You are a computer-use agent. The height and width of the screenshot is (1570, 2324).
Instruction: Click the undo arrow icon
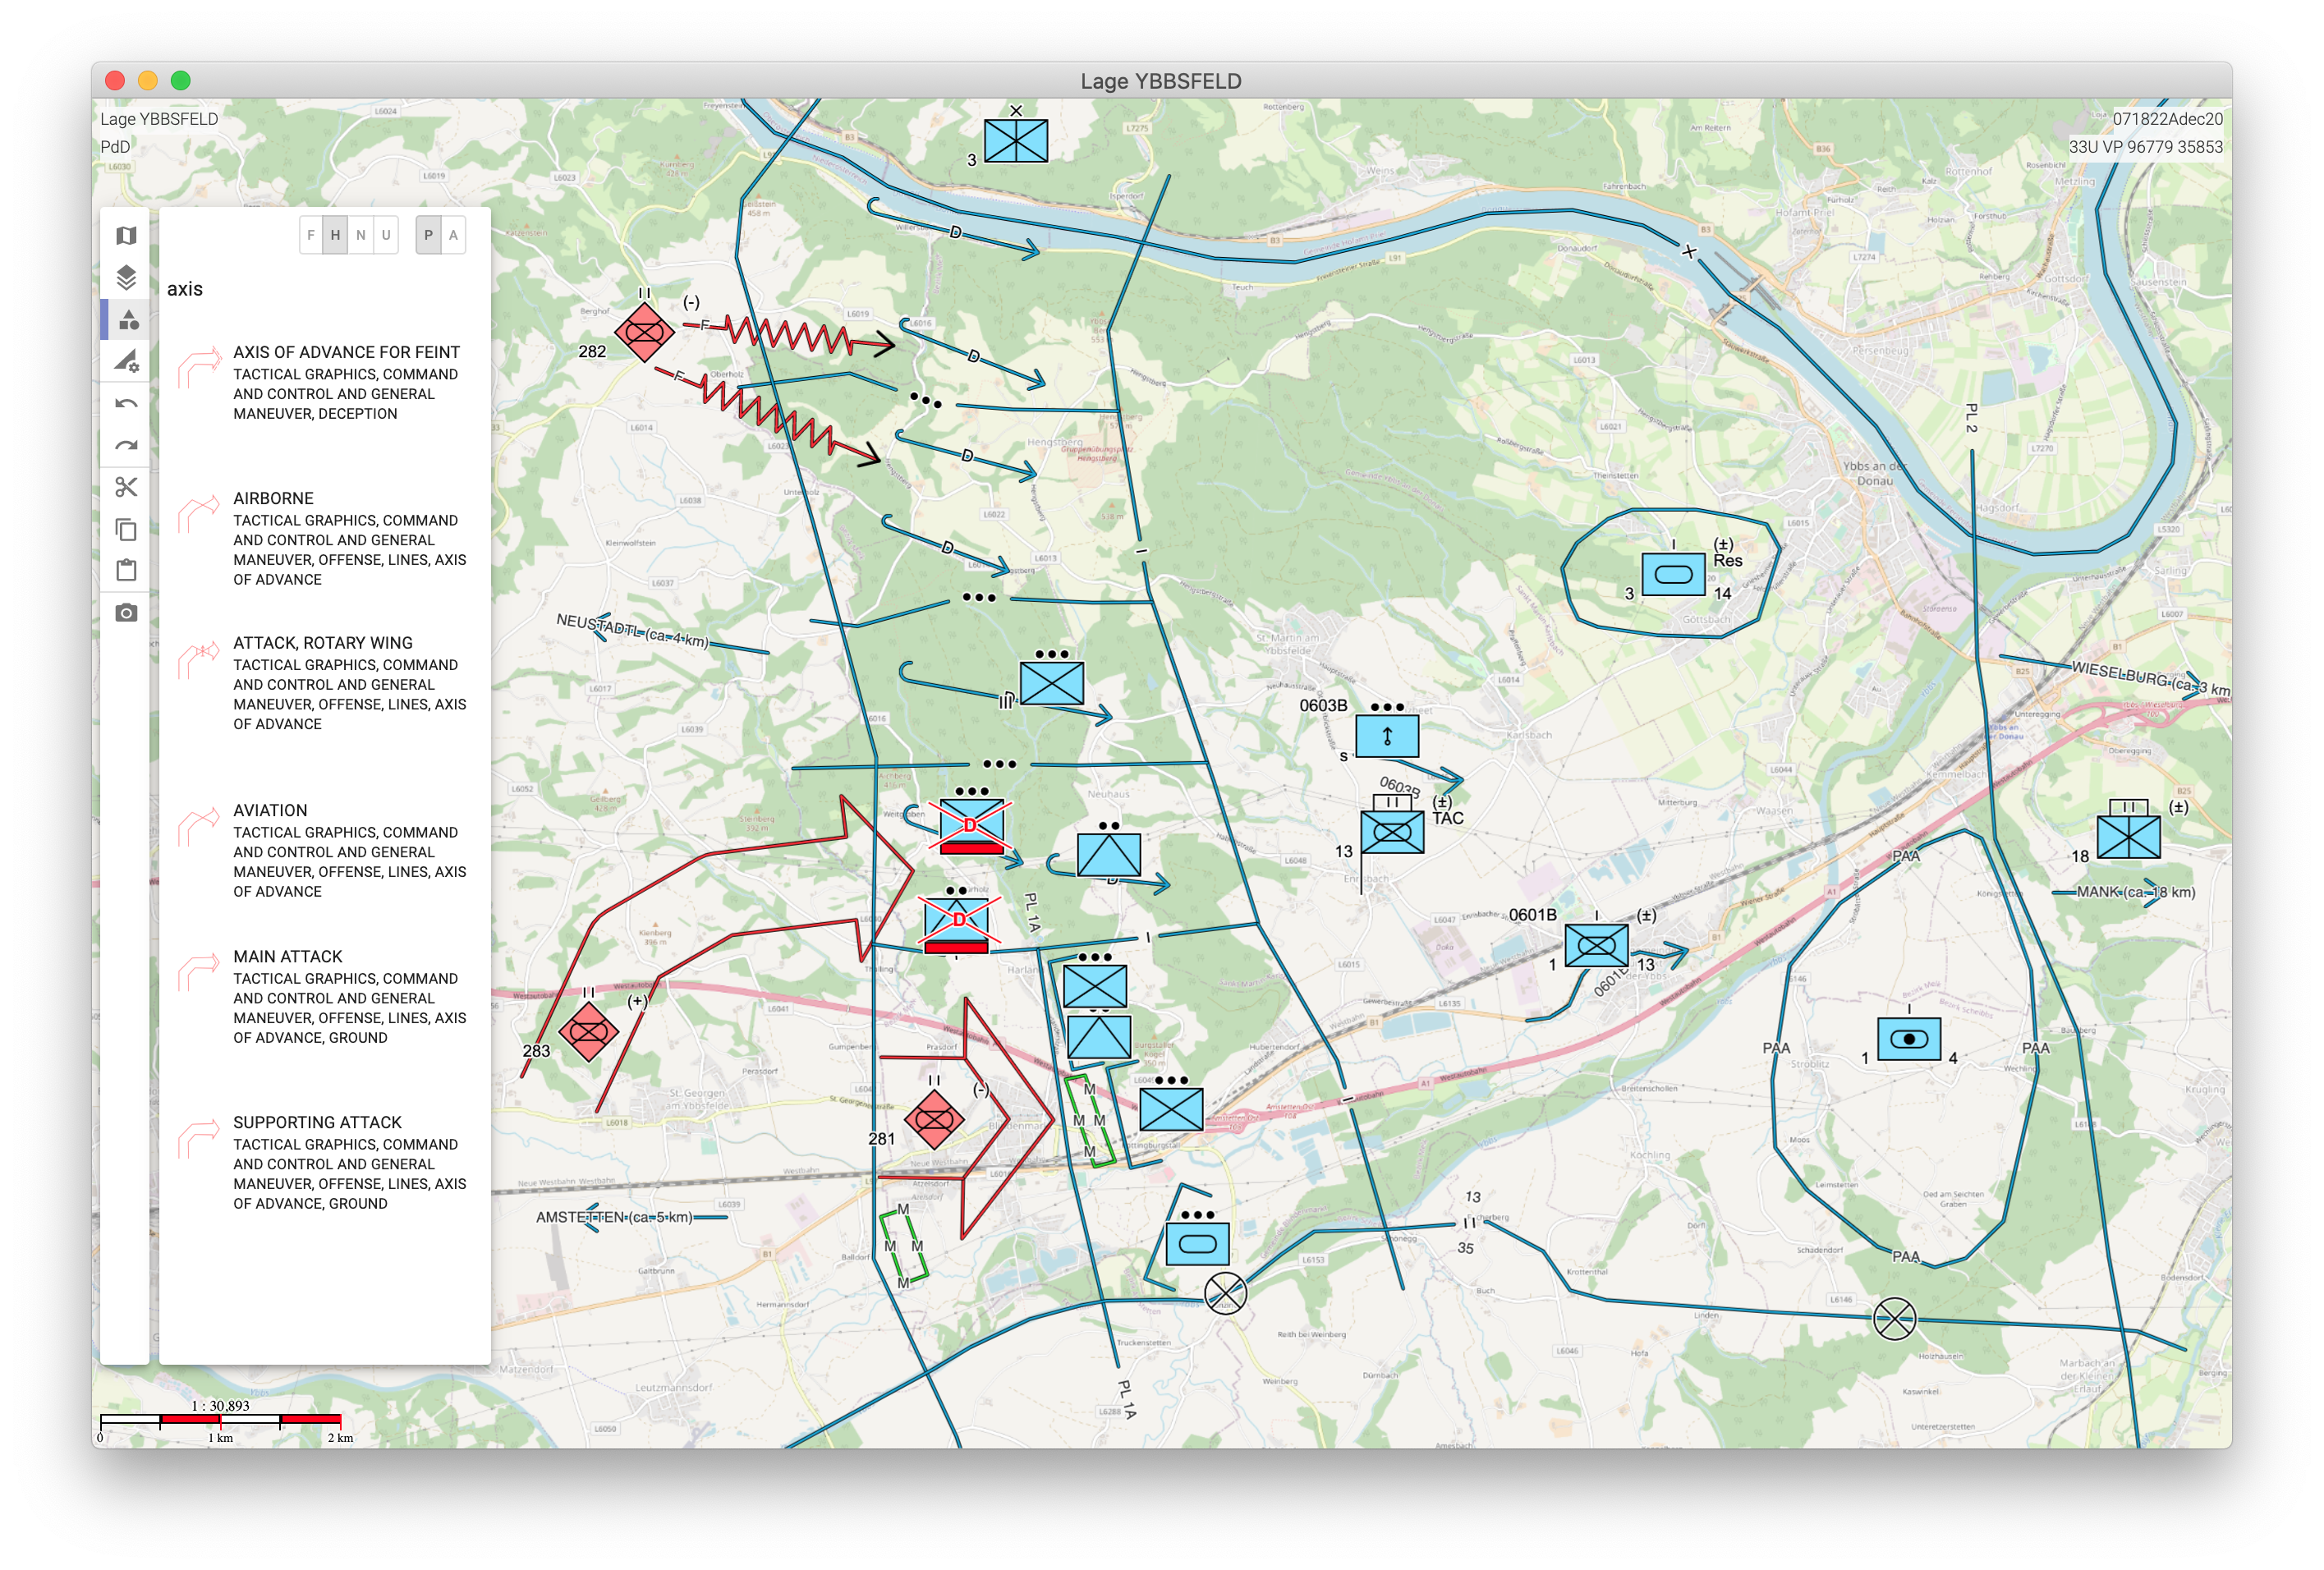click(126, 404)
